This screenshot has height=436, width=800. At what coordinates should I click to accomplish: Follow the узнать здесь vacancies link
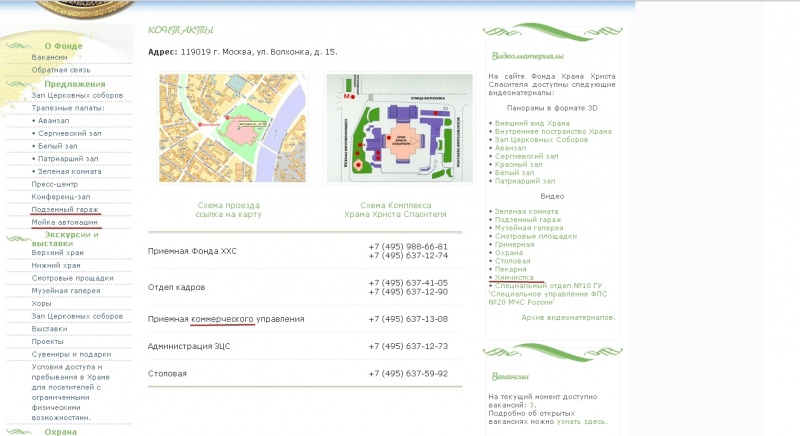581,422
